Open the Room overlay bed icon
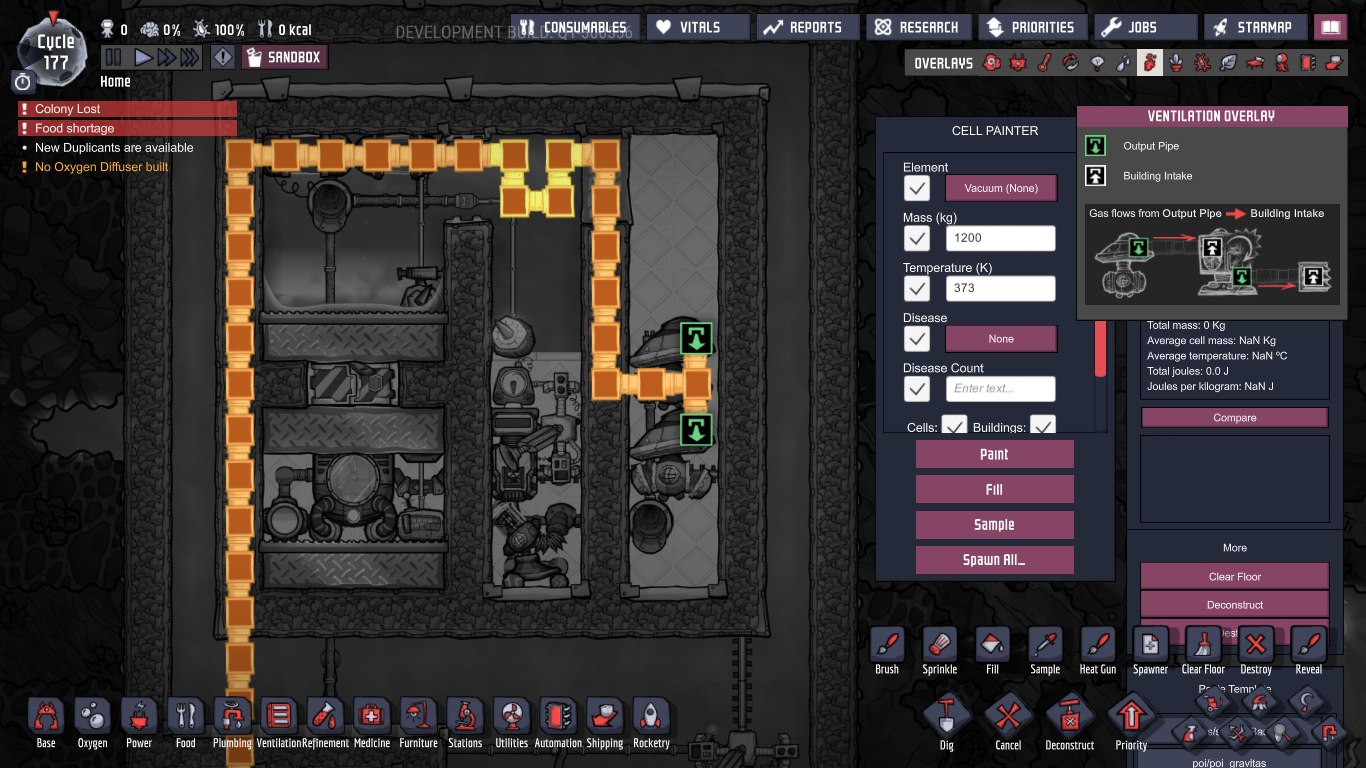This screenshot has height=768, width=1366. (x=1255, y=63)
